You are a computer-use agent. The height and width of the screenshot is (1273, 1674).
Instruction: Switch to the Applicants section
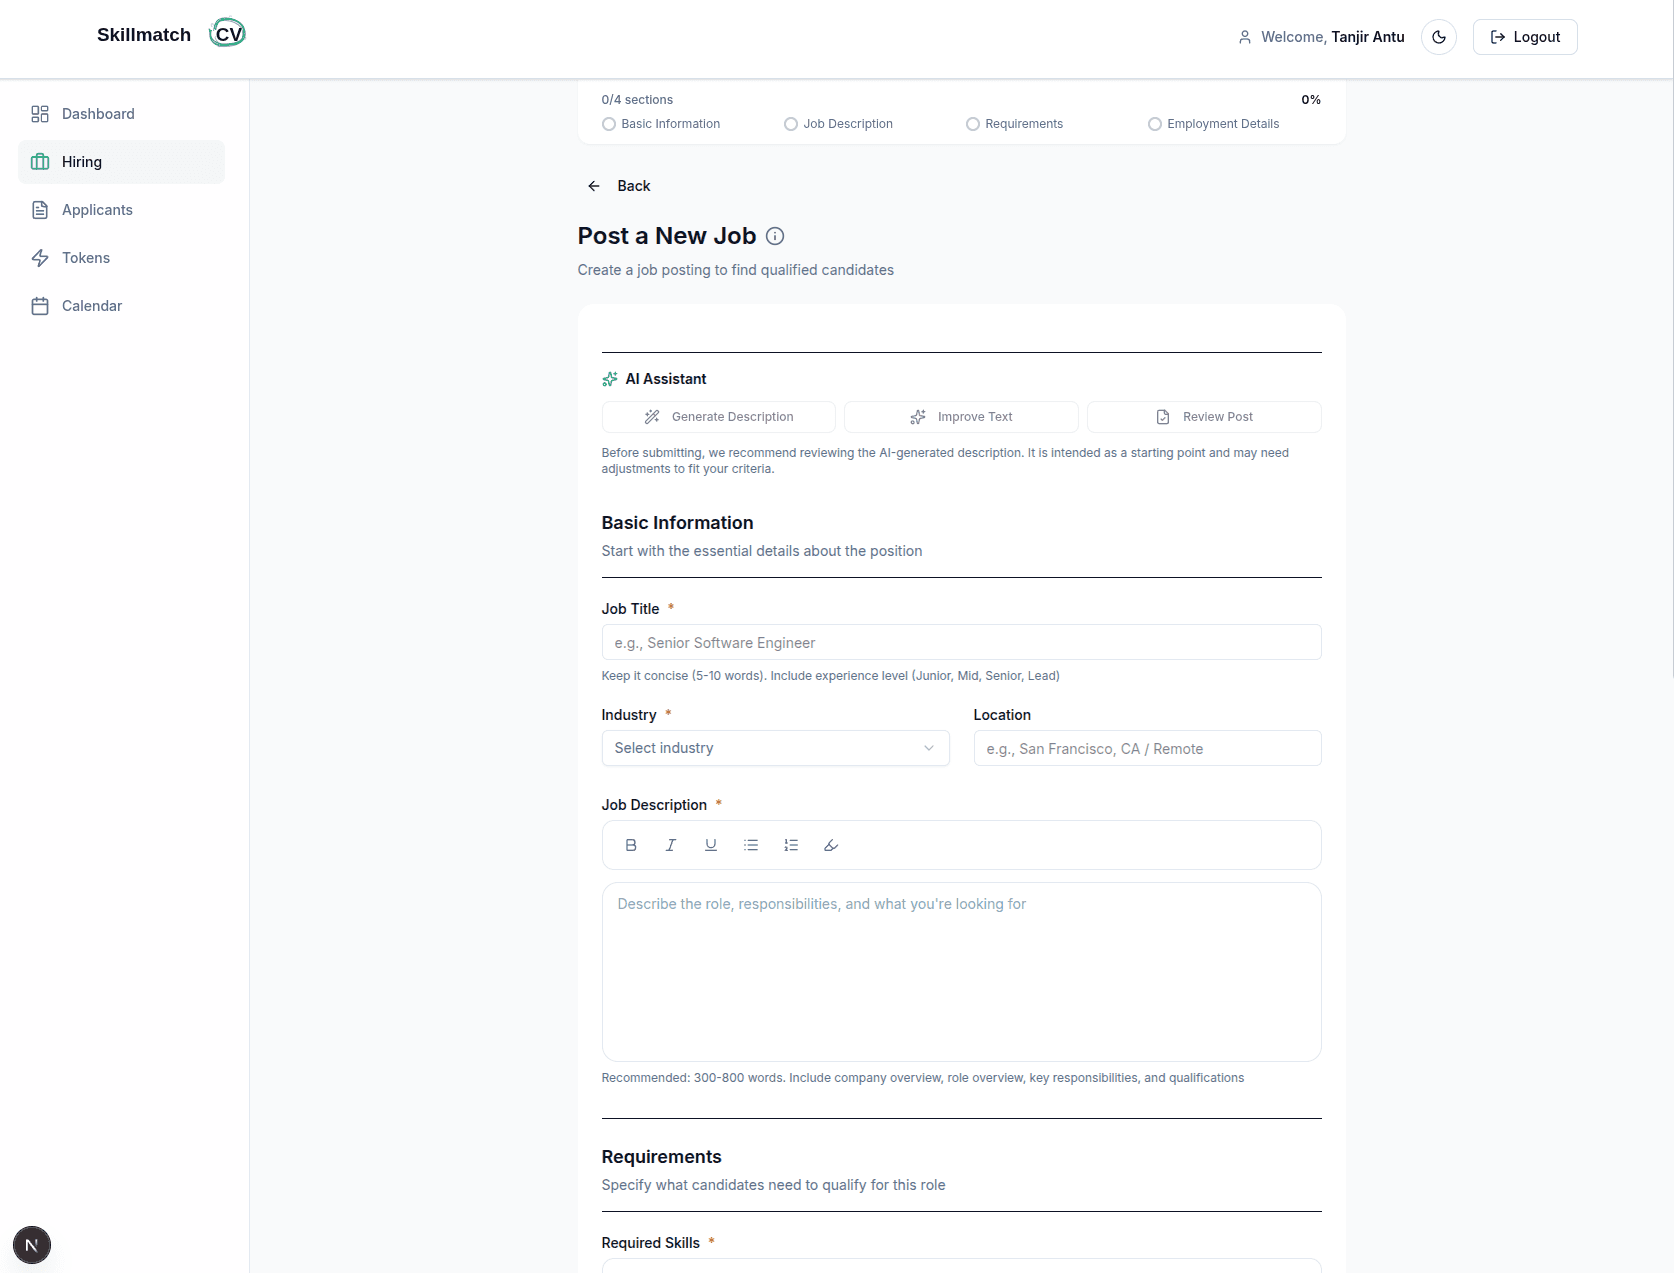click(x=97, y=209)
